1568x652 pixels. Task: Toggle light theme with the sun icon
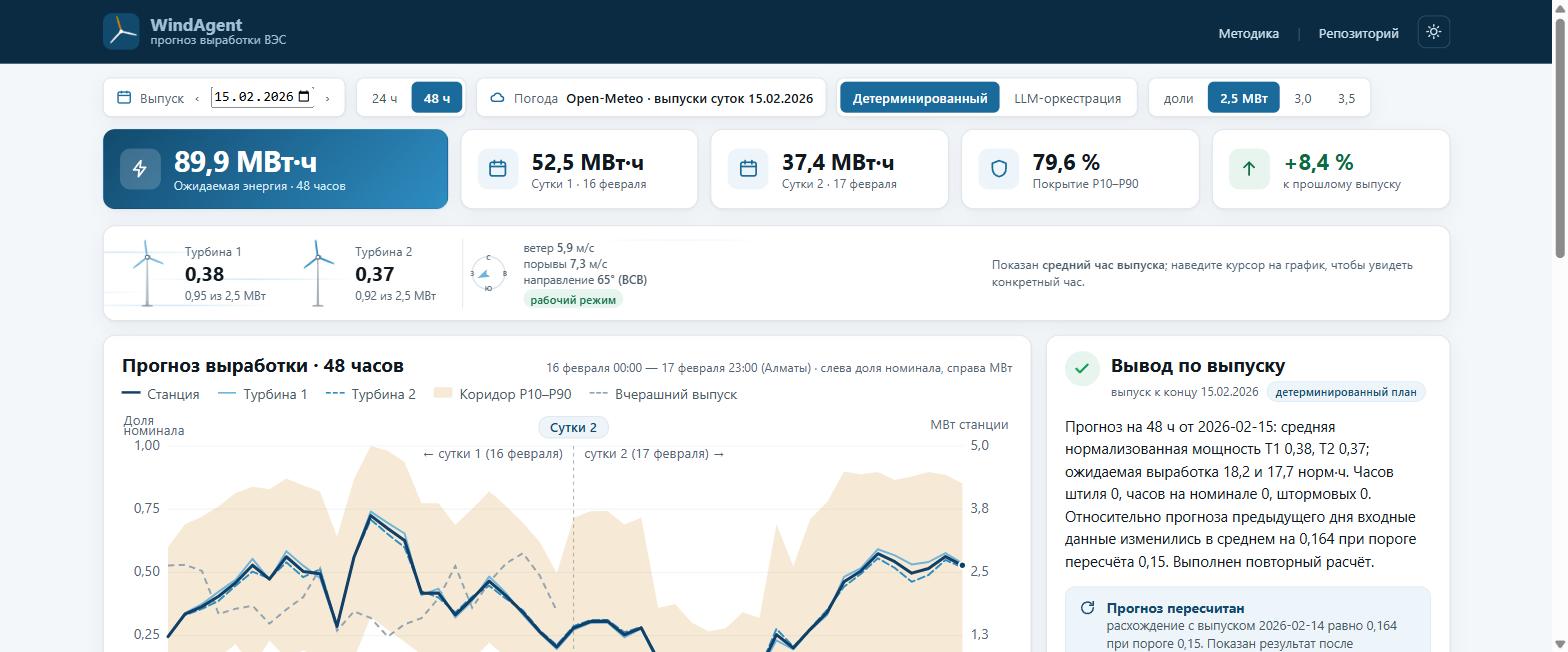[x=1434, y=32]
